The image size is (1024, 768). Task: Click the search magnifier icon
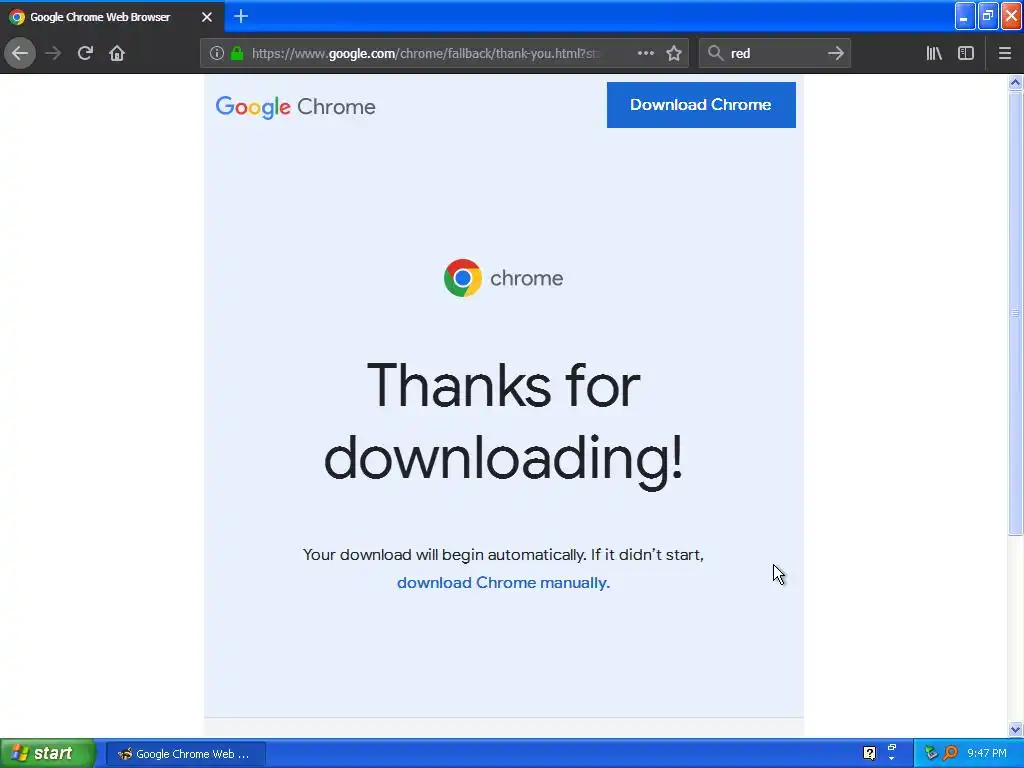point(716,53)
